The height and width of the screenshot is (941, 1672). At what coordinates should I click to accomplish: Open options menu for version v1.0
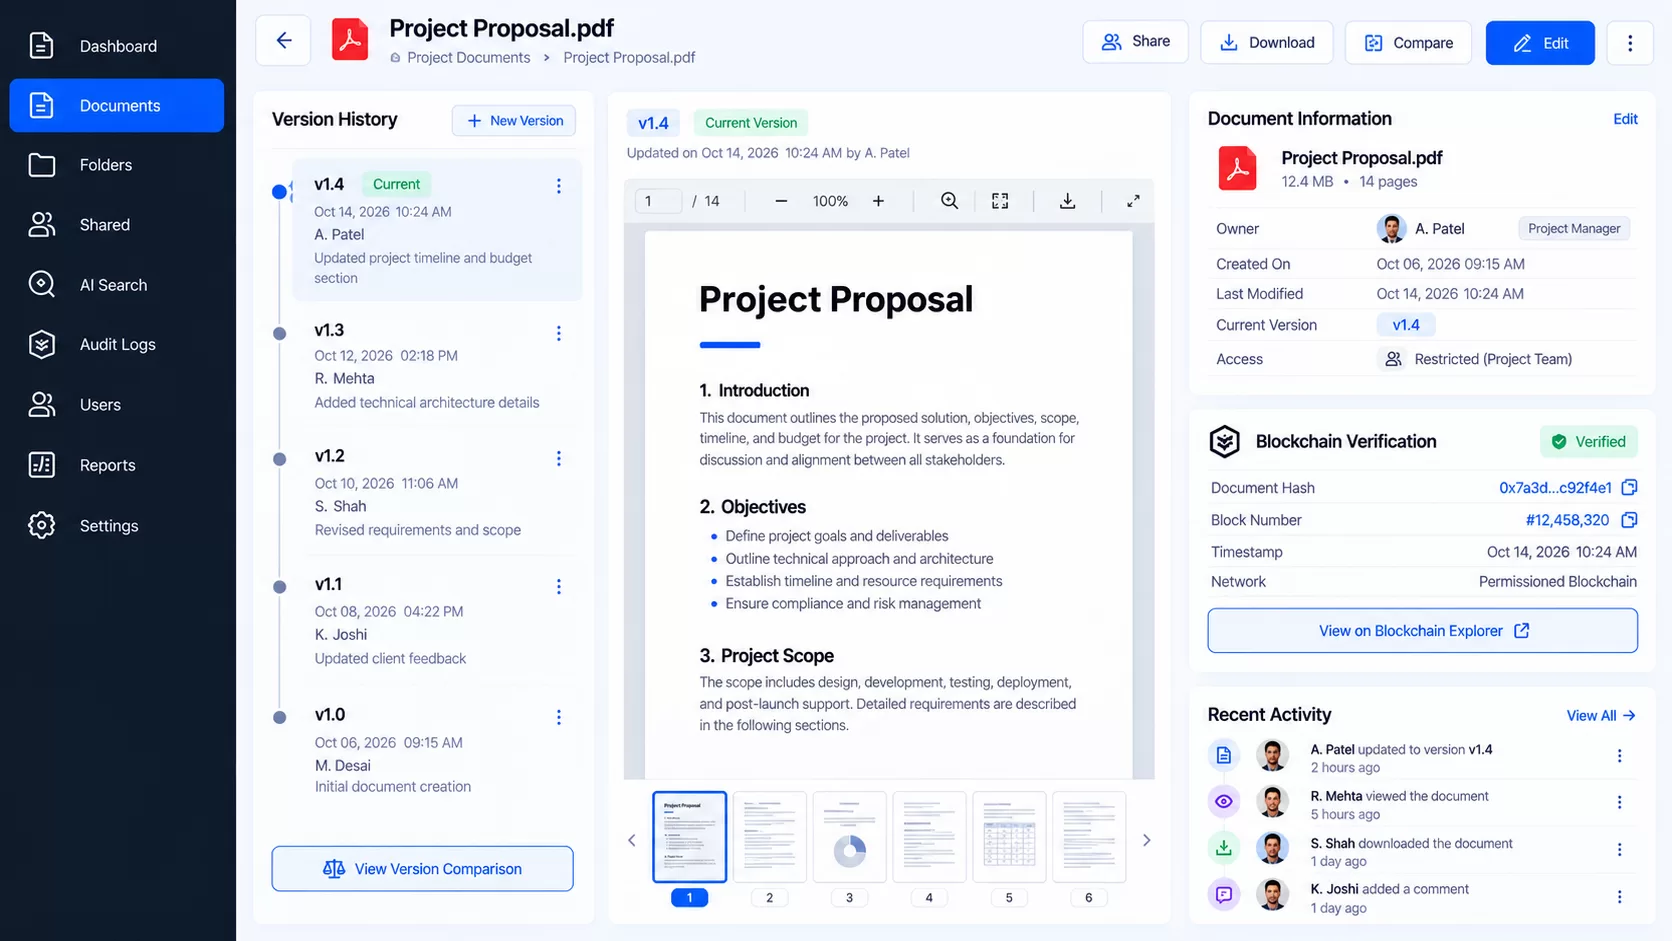558,717
